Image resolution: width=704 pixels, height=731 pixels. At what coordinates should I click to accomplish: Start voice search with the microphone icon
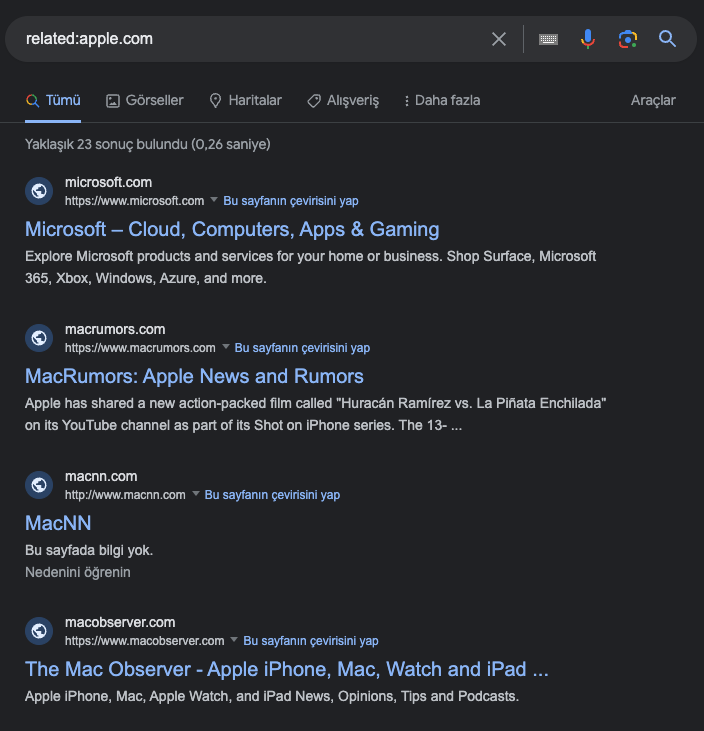pyautogui.click(x=588, y=39)
